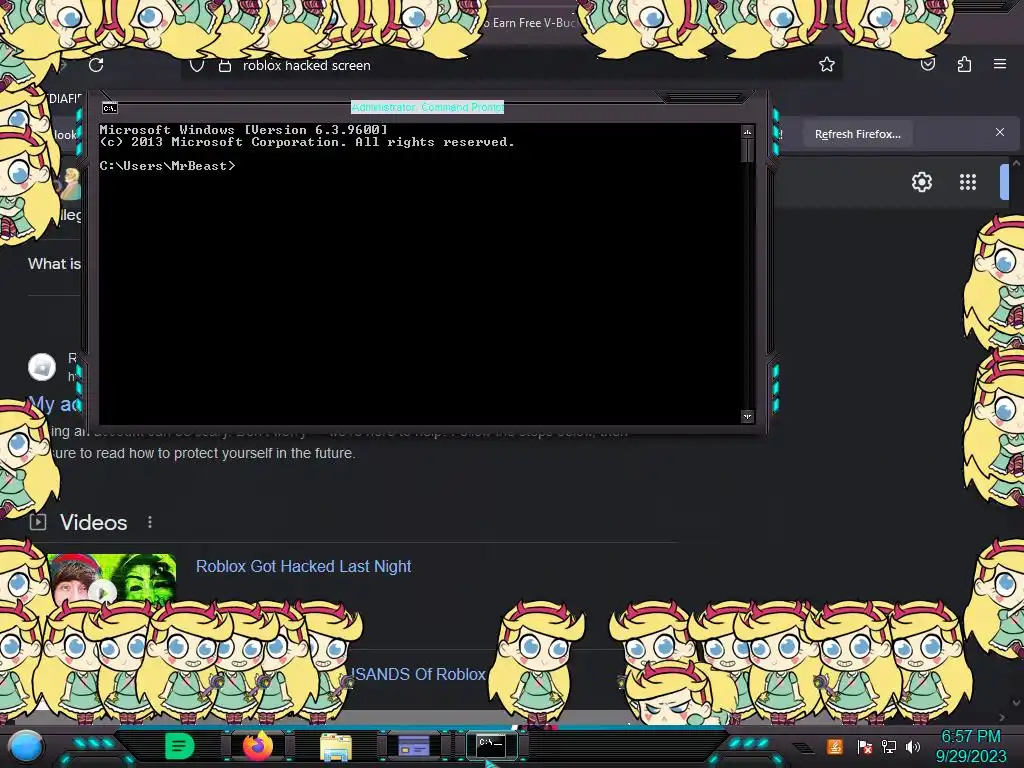Image resolution: width=1024 pixels, height=768 pixels.
Task: Click the round Roblox site favicon in results
Action: 42,367
